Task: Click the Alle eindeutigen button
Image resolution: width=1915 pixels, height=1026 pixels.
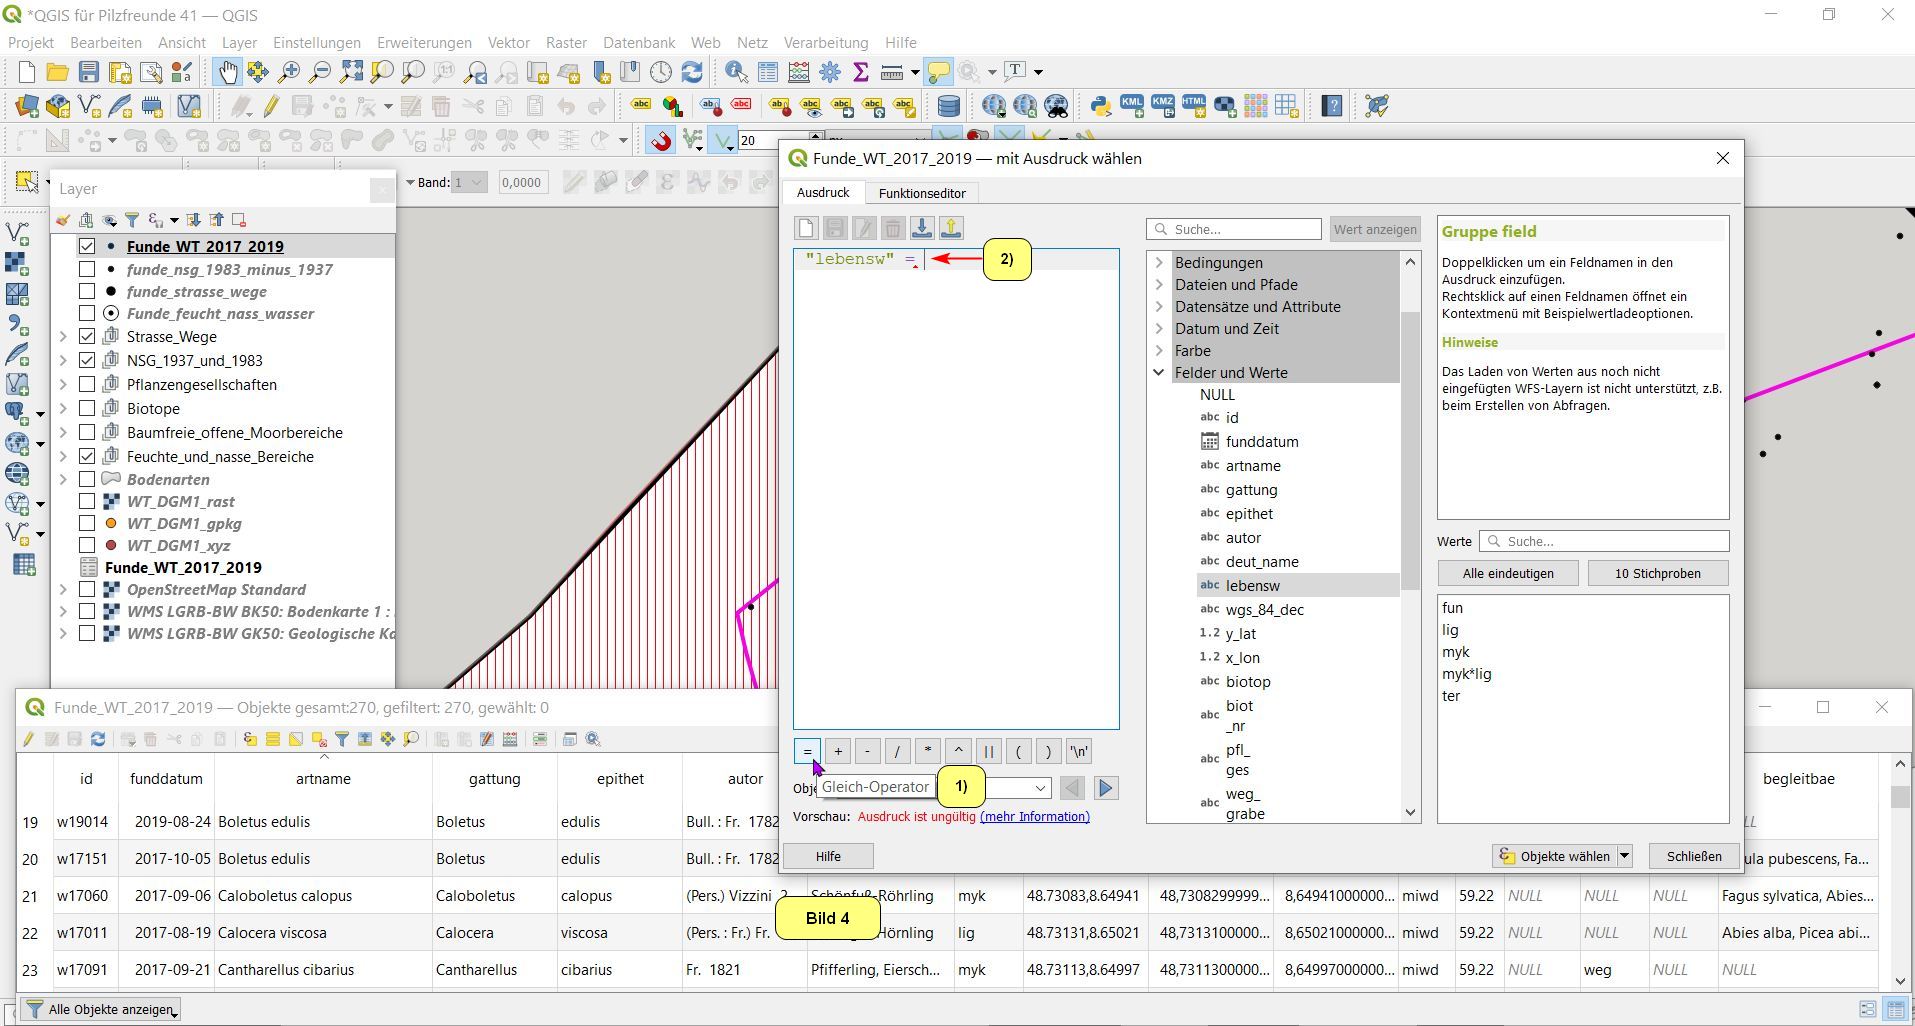Action: tap(1507, 573)
